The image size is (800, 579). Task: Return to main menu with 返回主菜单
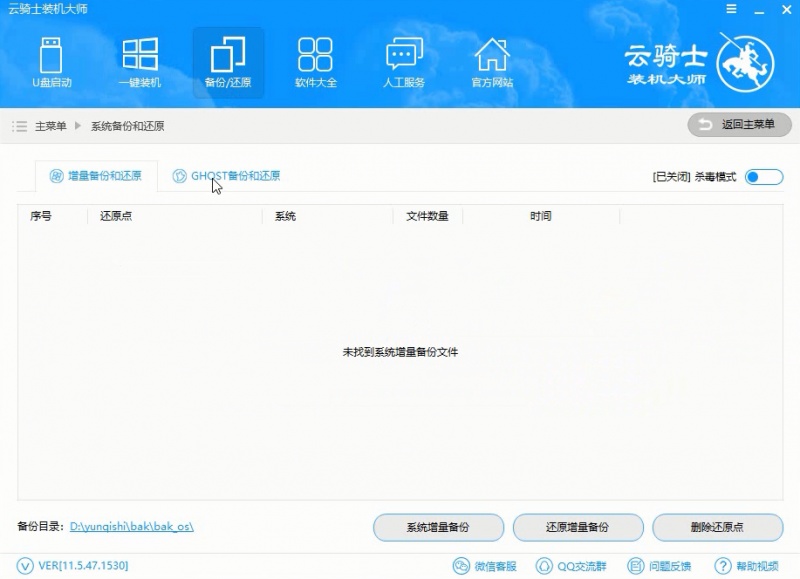pos(739,124)
